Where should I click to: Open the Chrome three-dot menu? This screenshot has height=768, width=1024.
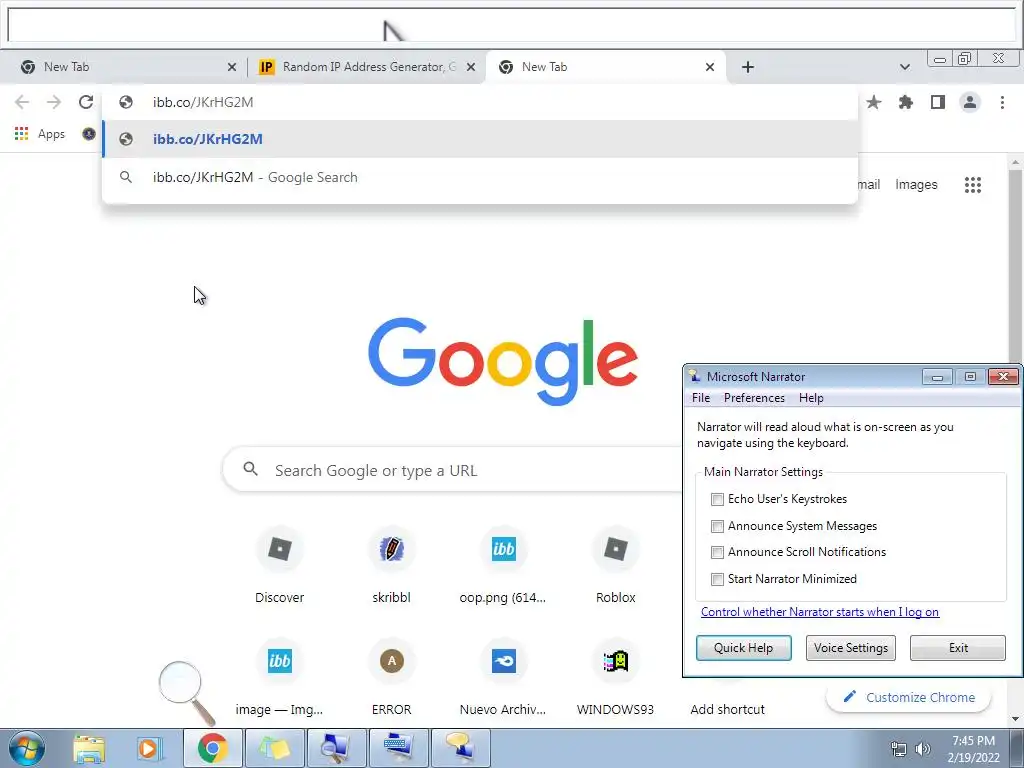coord(1002,102)
